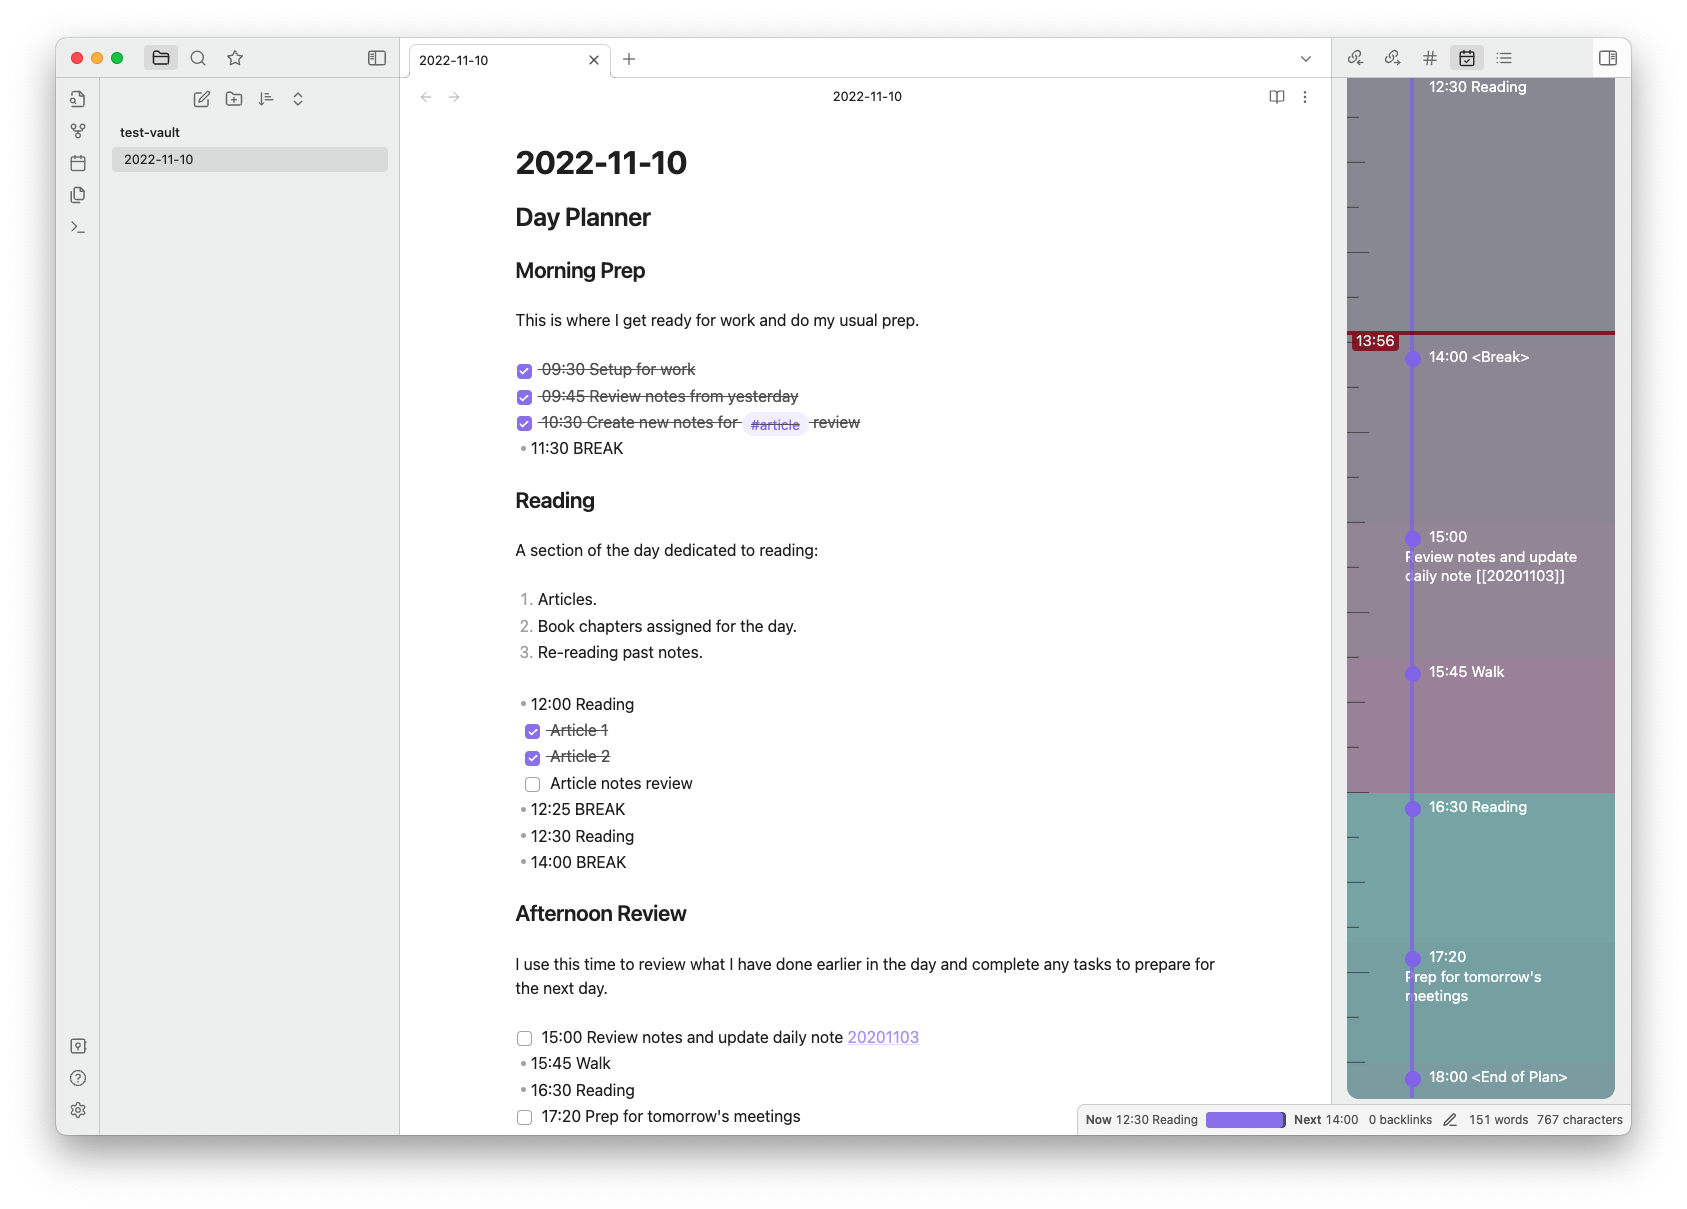1687x1209 pixels.
Task: Open the tags pane hash icon
Action: coord(1430,58)
